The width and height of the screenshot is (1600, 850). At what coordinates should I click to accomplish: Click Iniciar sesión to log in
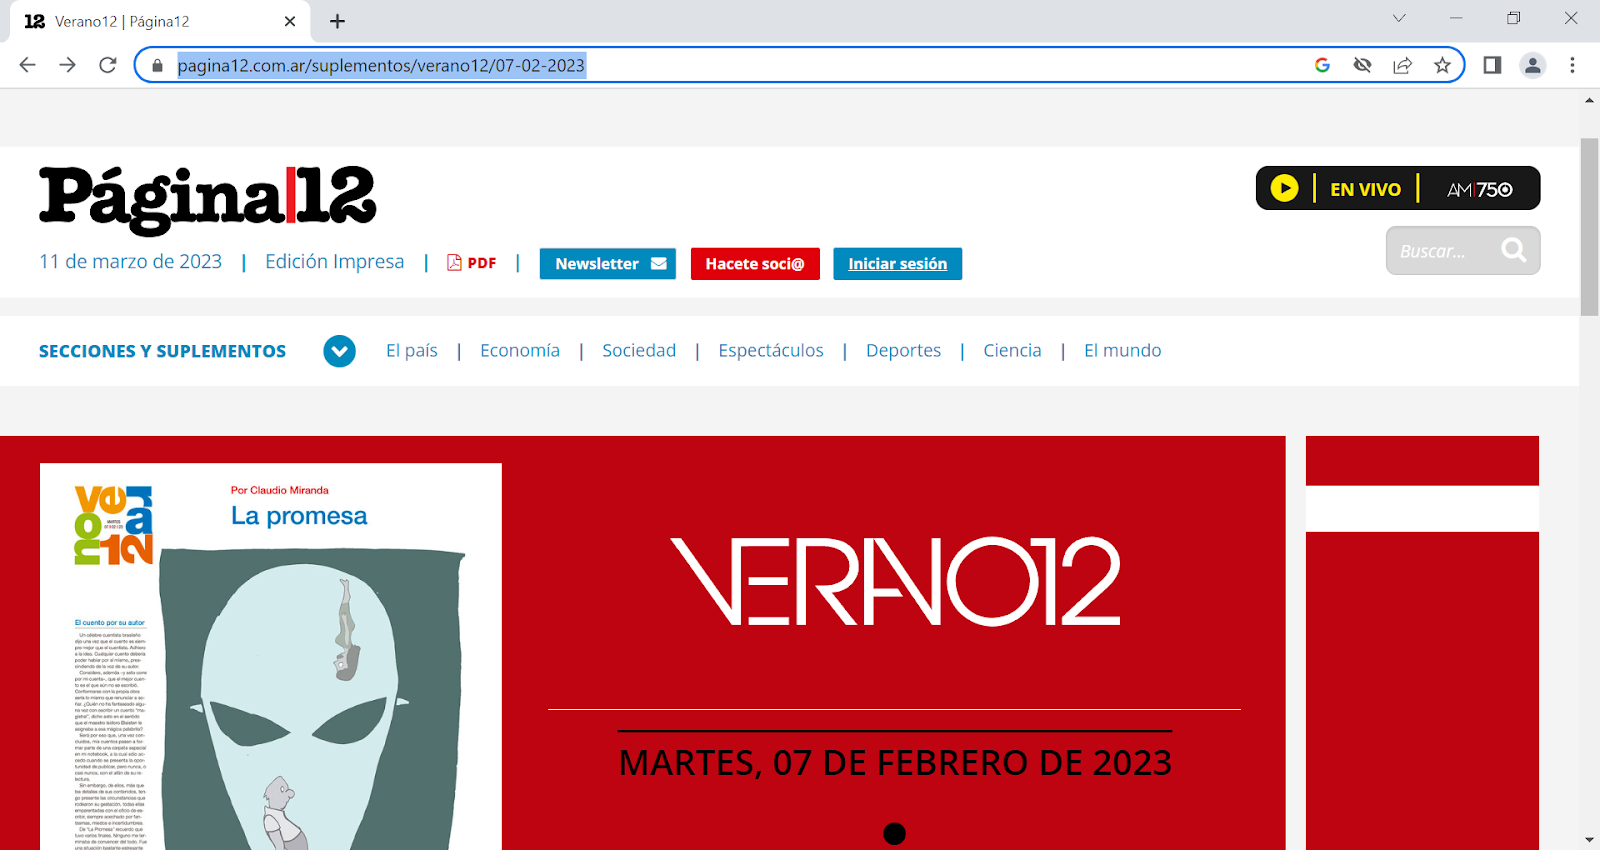pyautogui.click(x=897, y=264)
